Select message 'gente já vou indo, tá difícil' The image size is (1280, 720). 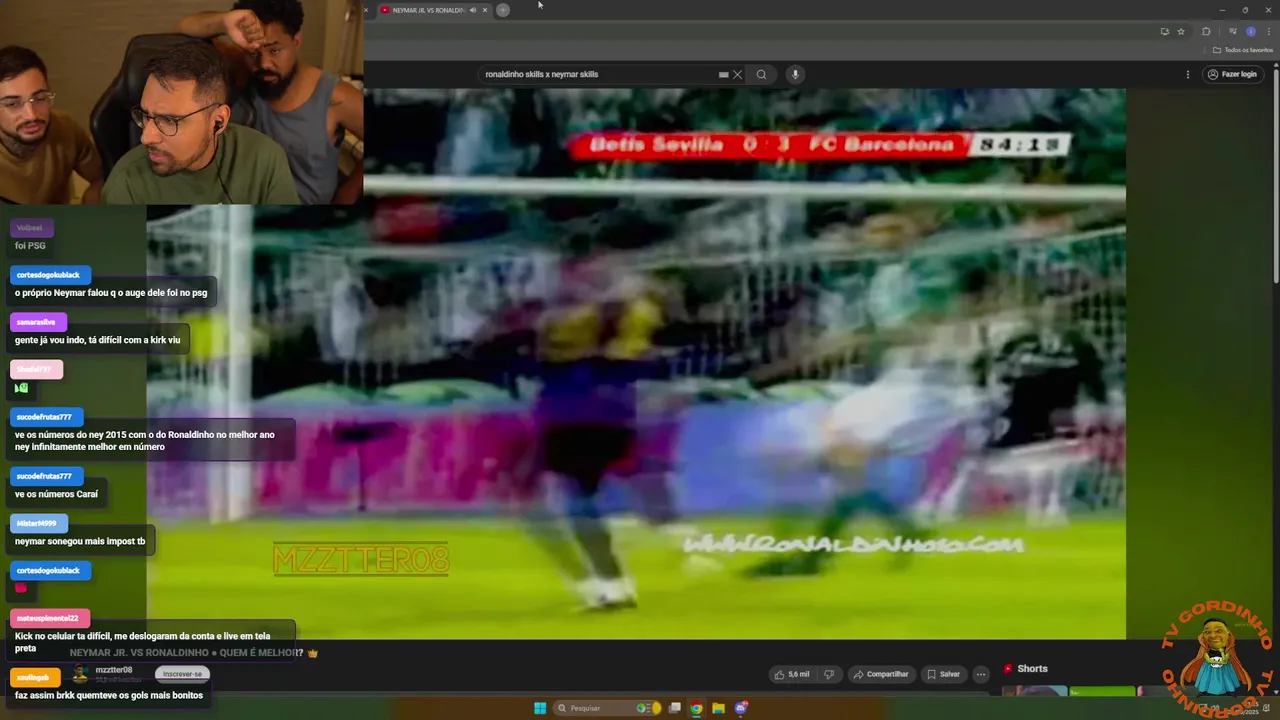(97, 340)
